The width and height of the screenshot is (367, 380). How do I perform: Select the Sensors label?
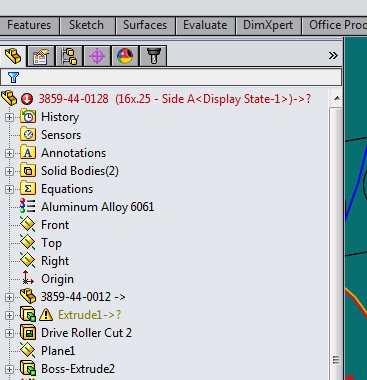tap(61, 135)
